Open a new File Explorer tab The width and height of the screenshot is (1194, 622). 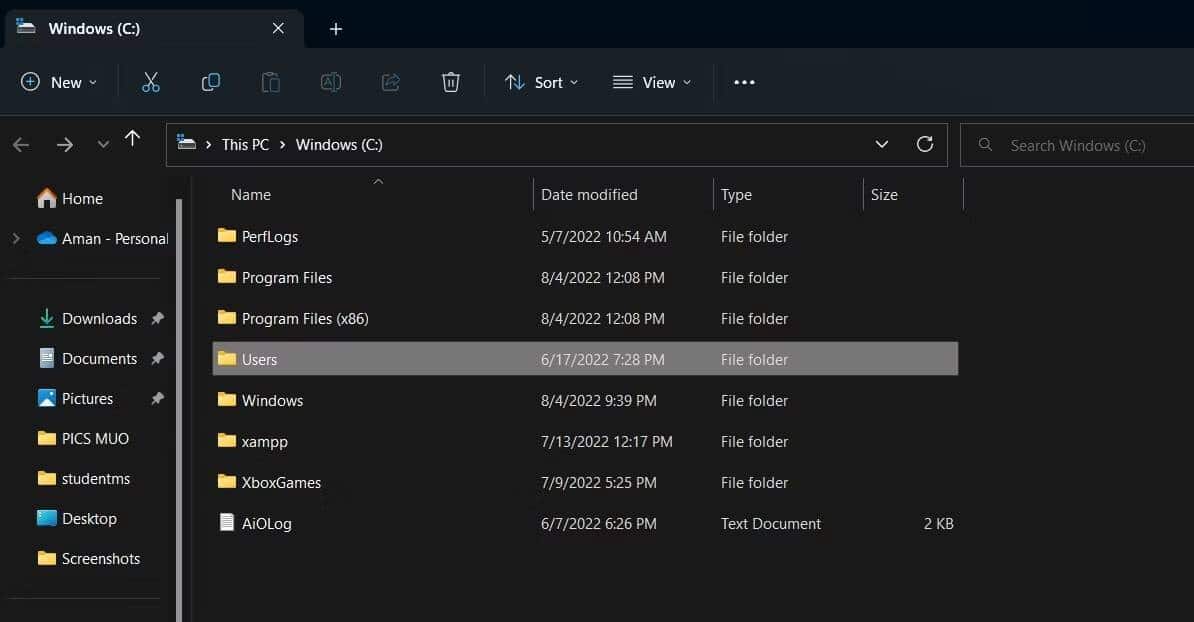pos(335,29)
